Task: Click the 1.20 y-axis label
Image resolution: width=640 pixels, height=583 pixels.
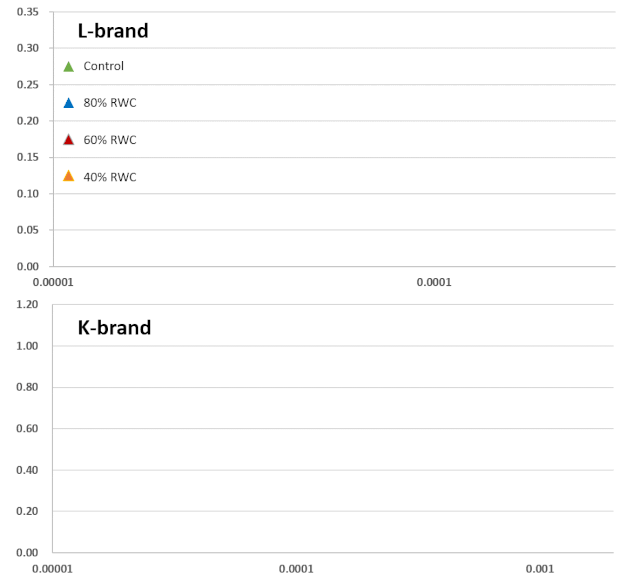Action: 27,305
